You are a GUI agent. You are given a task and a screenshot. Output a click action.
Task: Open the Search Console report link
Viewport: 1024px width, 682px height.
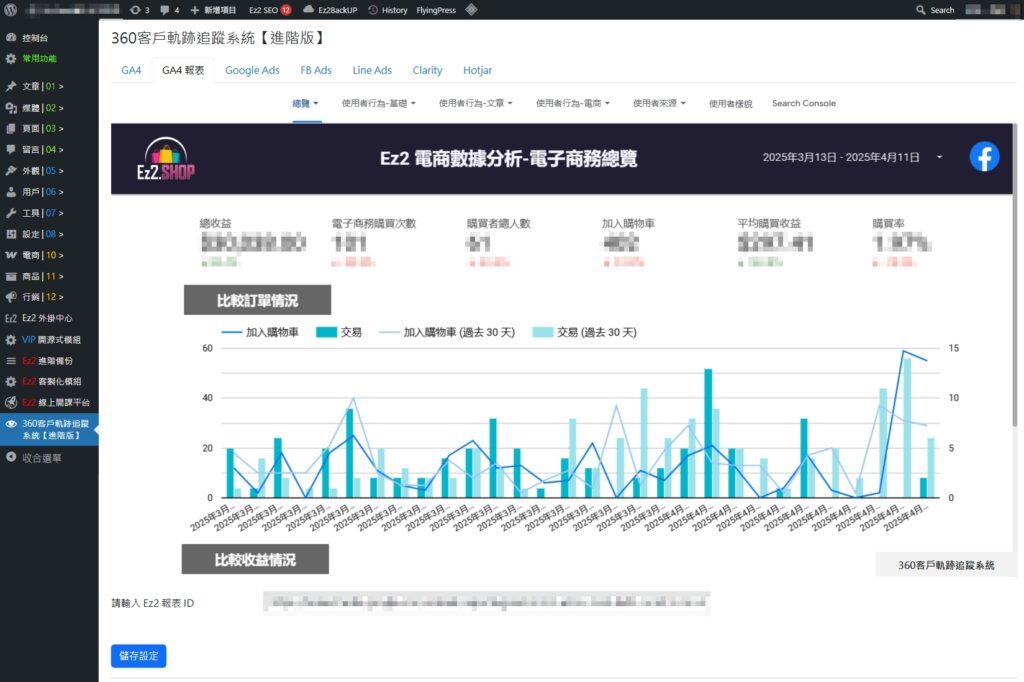point(804,103)
